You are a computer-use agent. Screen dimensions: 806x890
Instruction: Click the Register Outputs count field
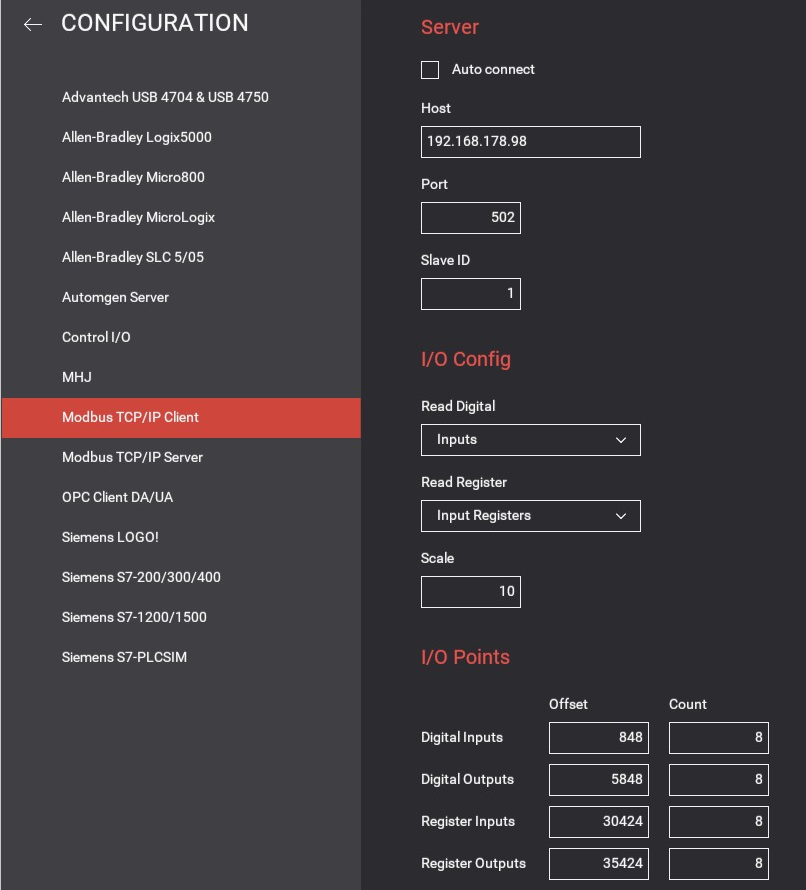pos(718,864)
